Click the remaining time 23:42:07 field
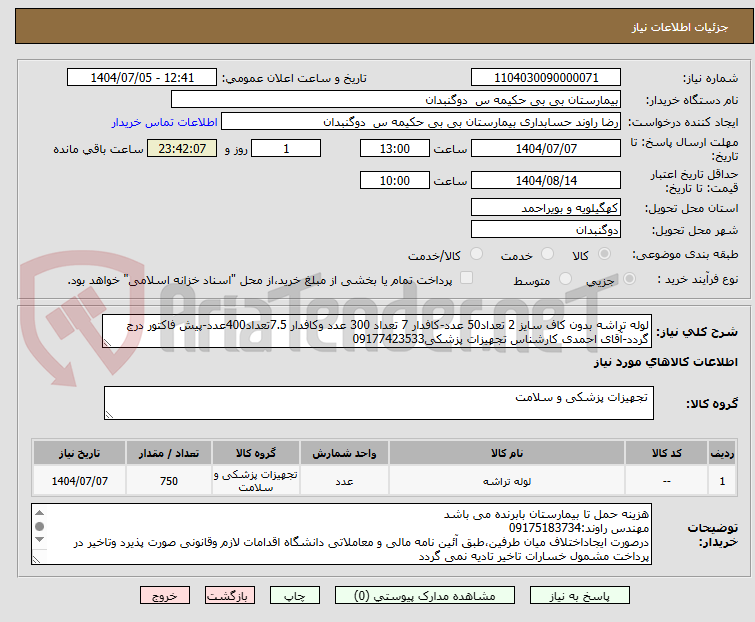 (x=182, y=148)
